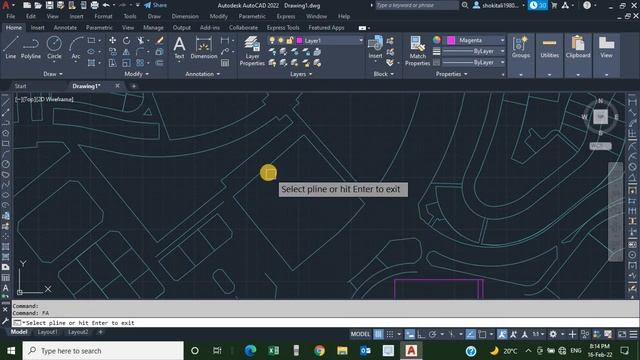Open the Modify menu
This screenshot has height=360, width=640.
pos(218,16)
